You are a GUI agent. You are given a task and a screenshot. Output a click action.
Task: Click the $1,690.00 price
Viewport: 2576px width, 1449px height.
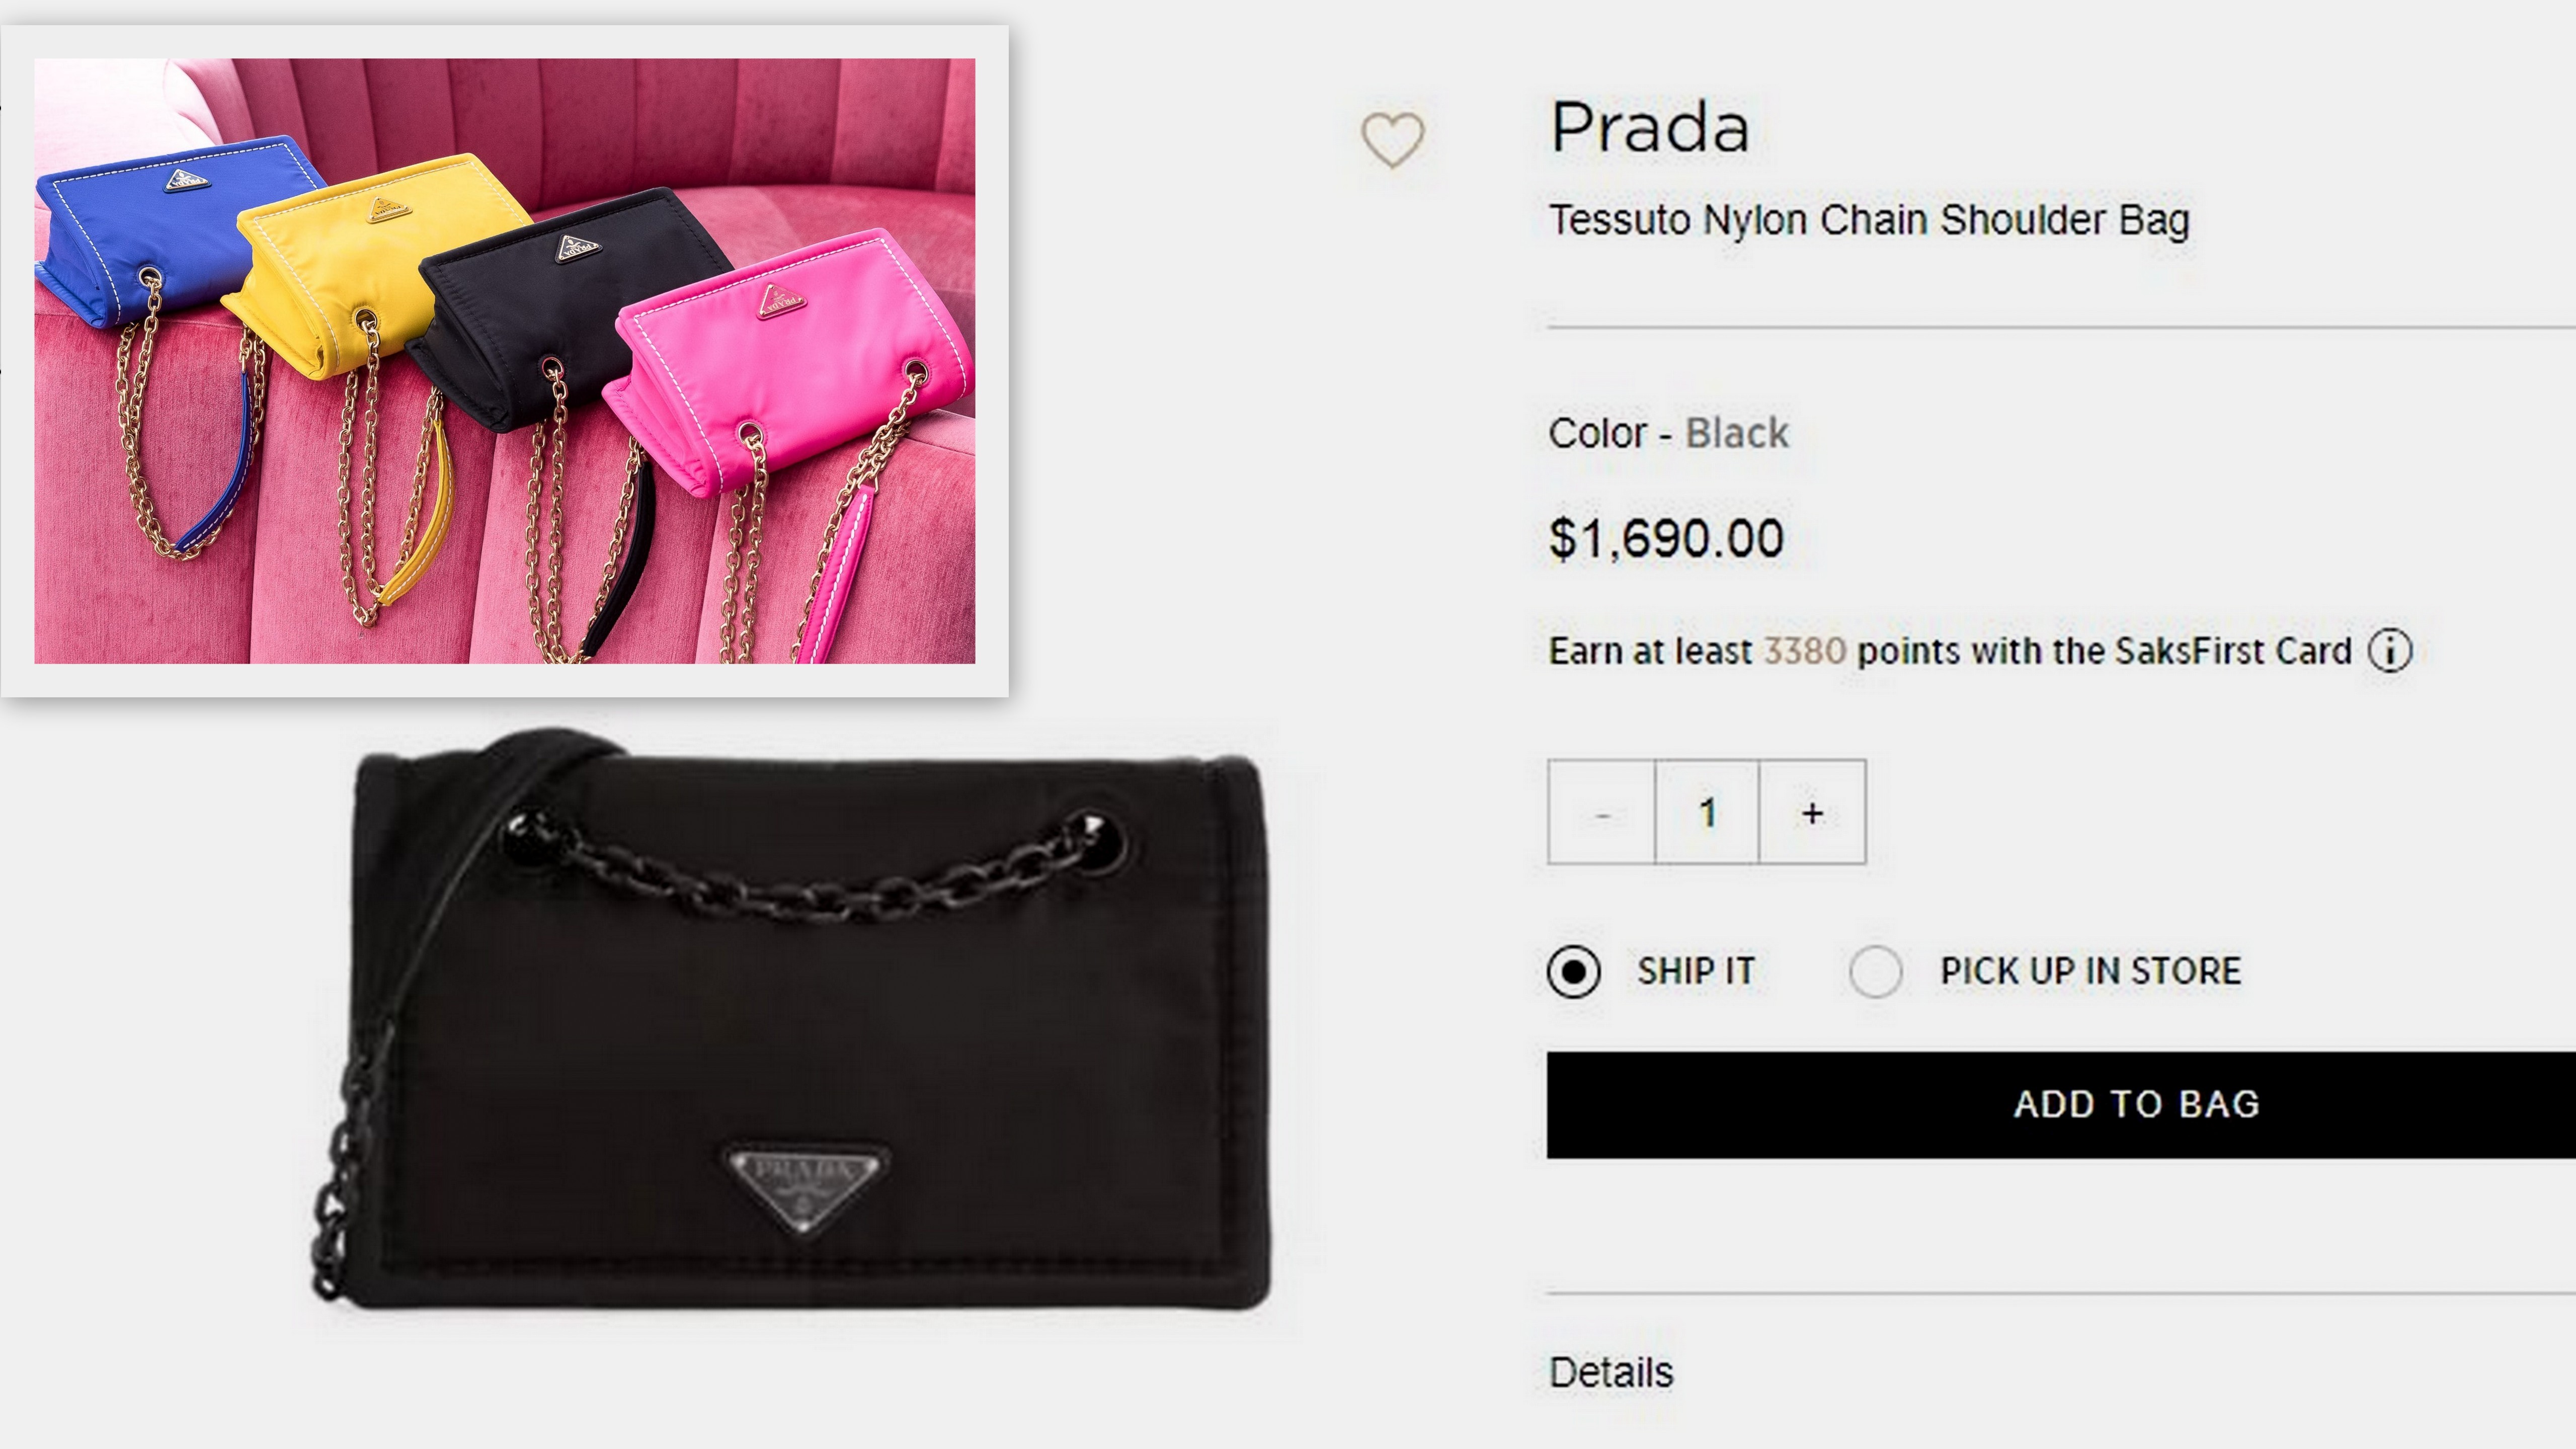(1666, 539)
